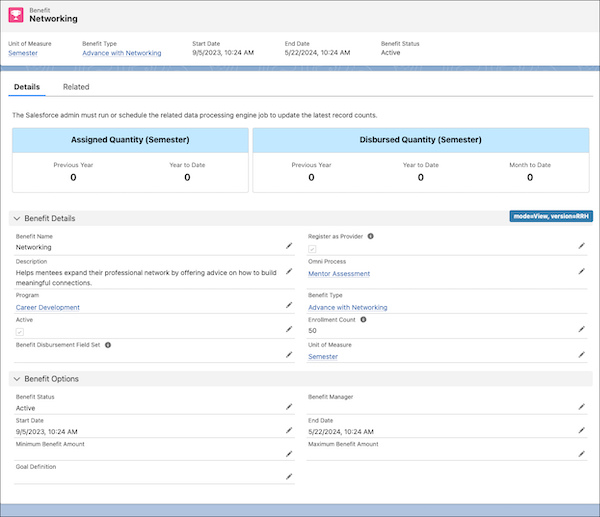
Task: Switch to the Related tab
Action: pyautogui.click(x=76, y=87)
